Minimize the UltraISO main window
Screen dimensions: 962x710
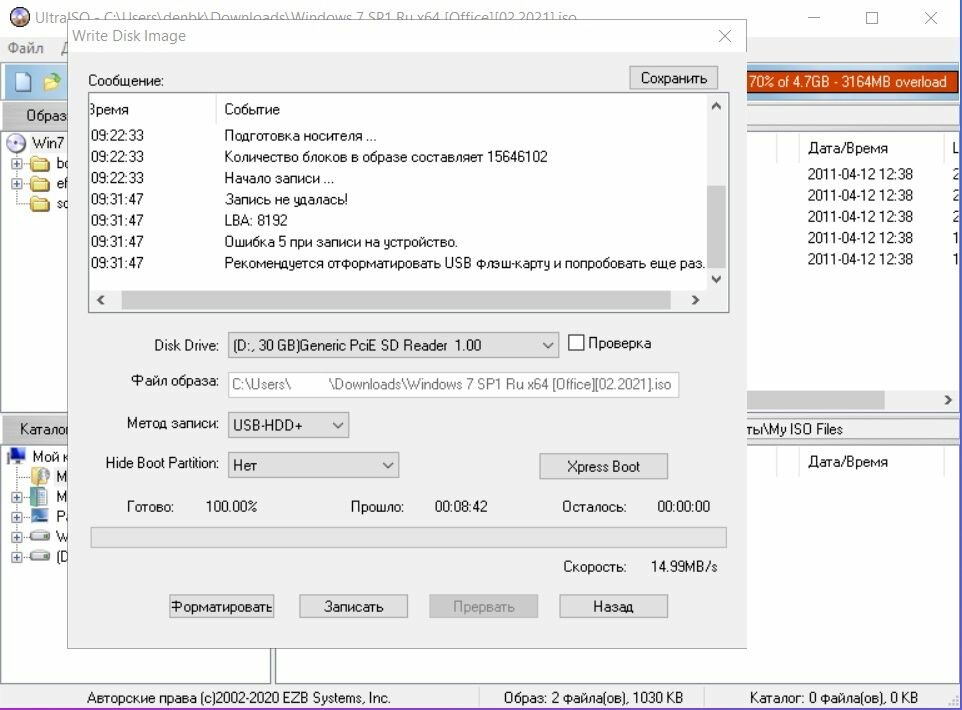[814, 18]
